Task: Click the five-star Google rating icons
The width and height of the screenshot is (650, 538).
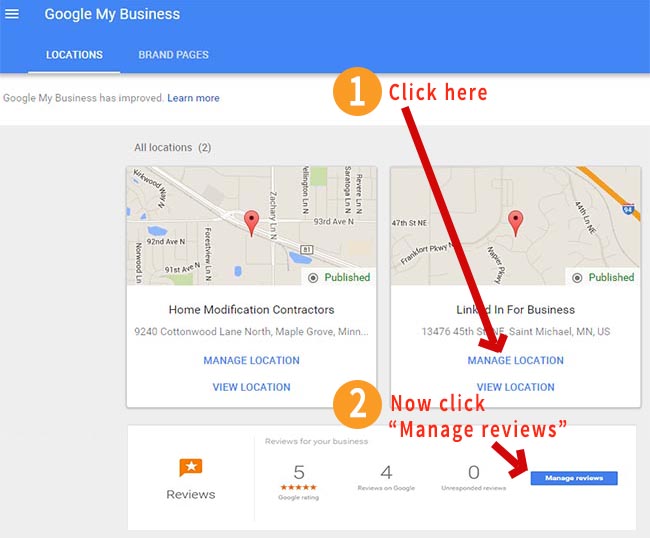Action: click(298, 487)
